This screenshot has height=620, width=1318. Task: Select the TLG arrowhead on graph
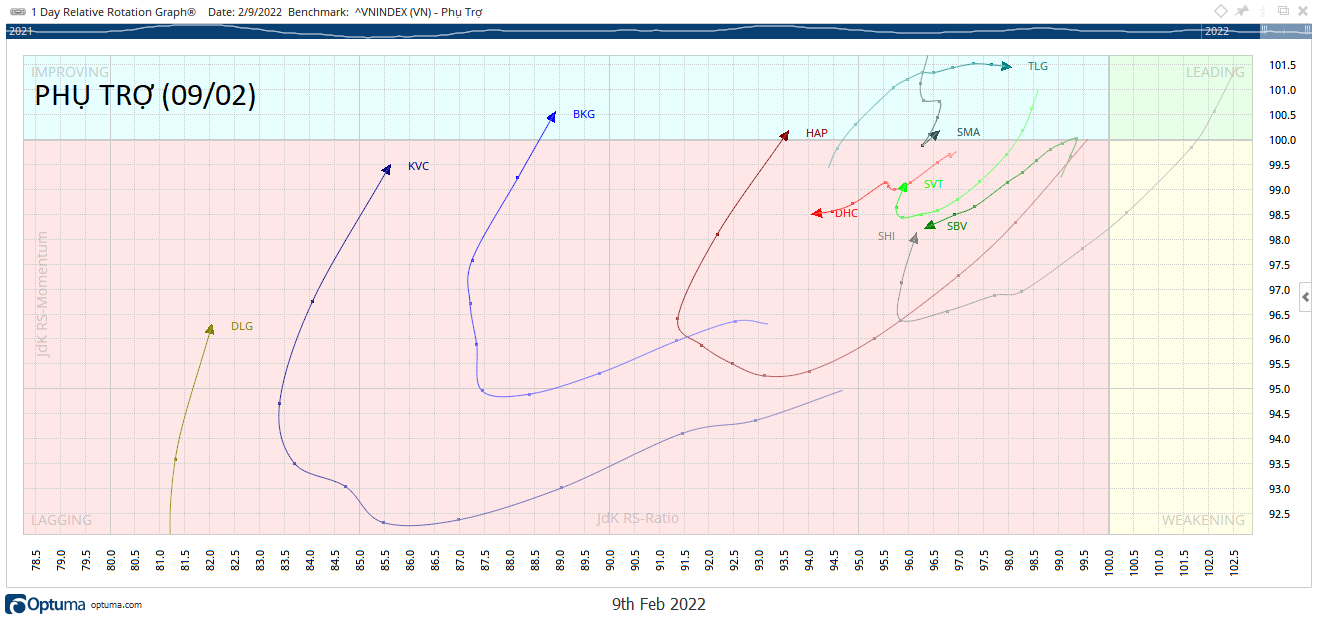(x=1006, y=66)
